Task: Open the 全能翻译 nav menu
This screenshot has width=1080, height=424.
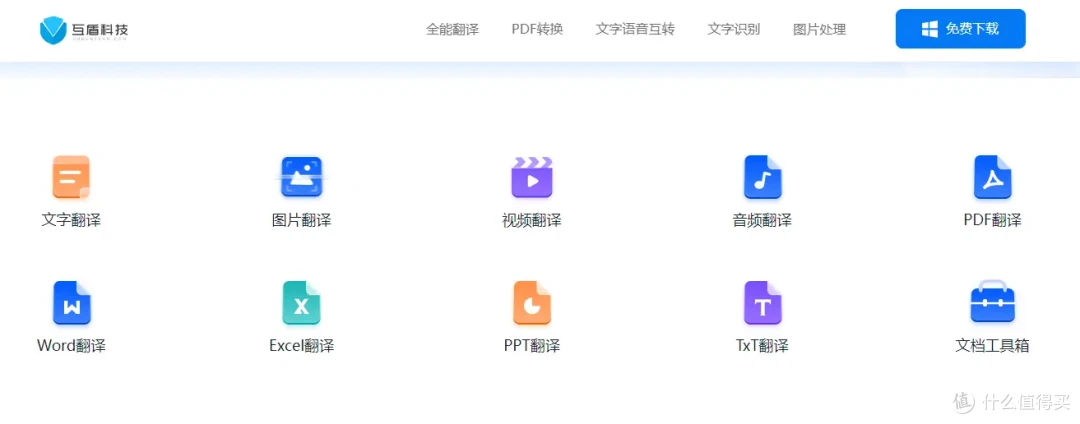Action: pos(453,30)
